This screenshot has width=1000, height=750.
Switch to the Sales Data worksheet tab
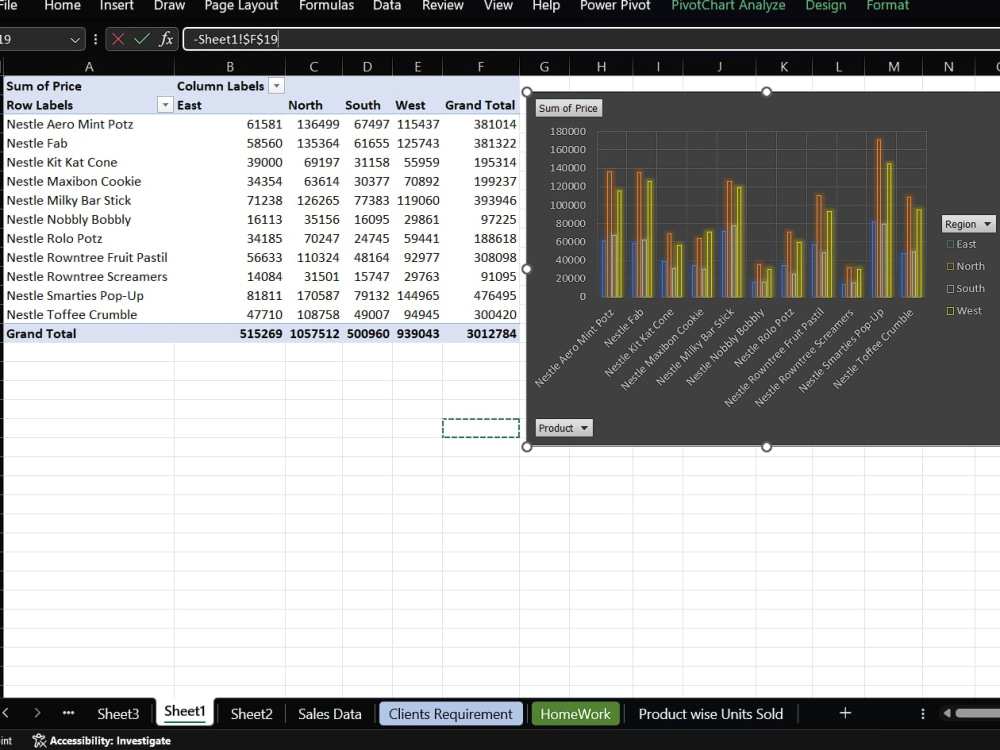pos(330,714)
